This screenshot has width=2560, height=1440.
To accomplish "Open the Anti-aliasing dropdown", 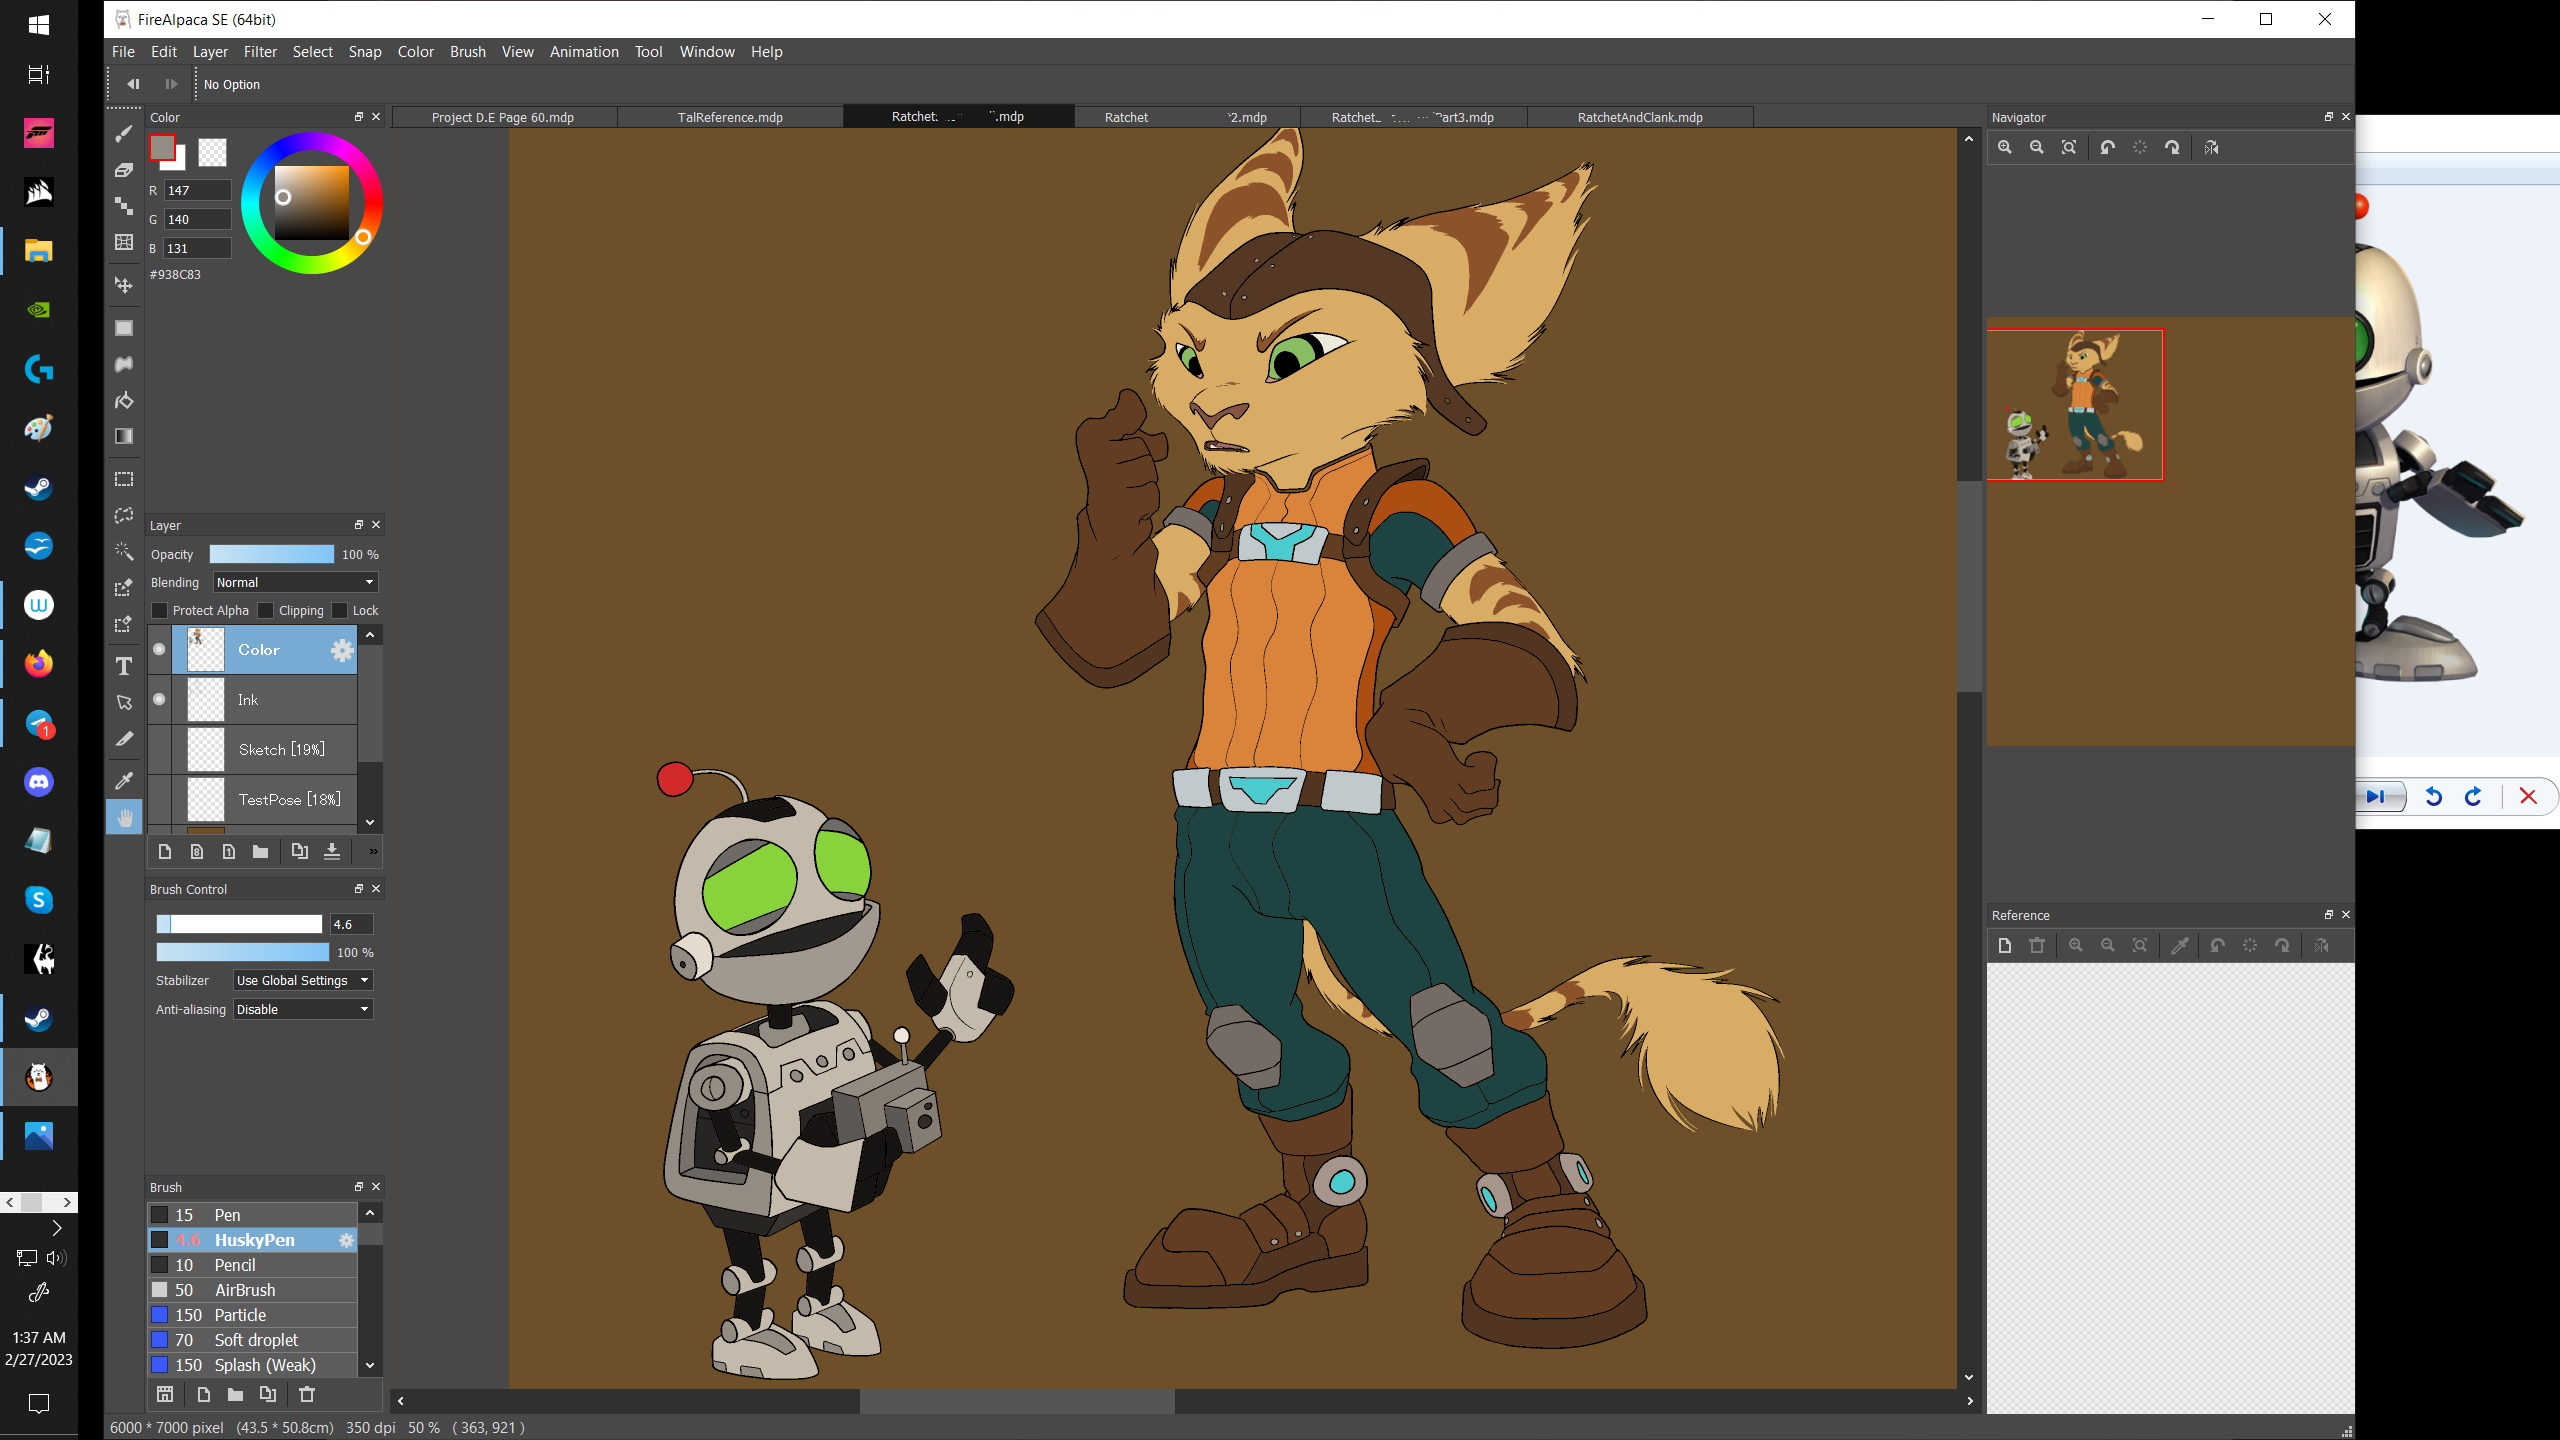I will coord(303,1009).
